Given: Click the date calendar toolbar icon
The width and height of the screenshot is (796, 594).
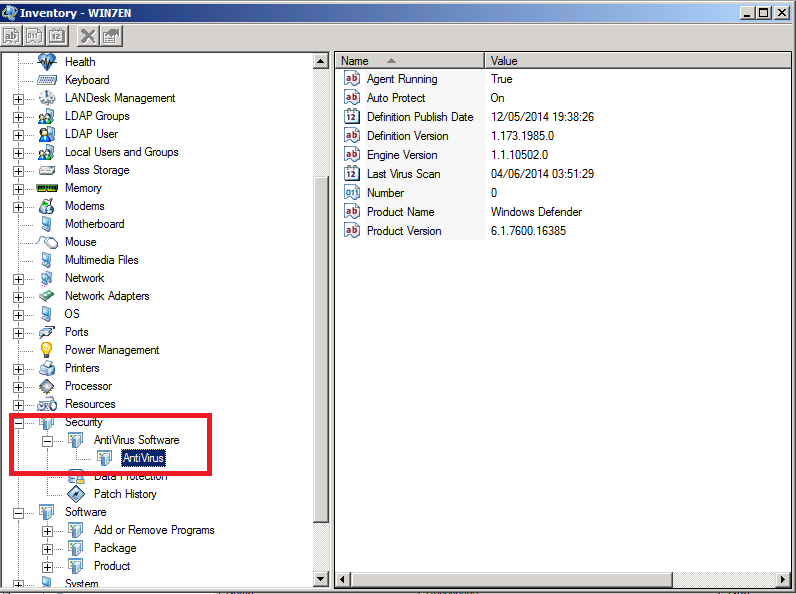Looking at the screenshot, I should click(57, 36).
